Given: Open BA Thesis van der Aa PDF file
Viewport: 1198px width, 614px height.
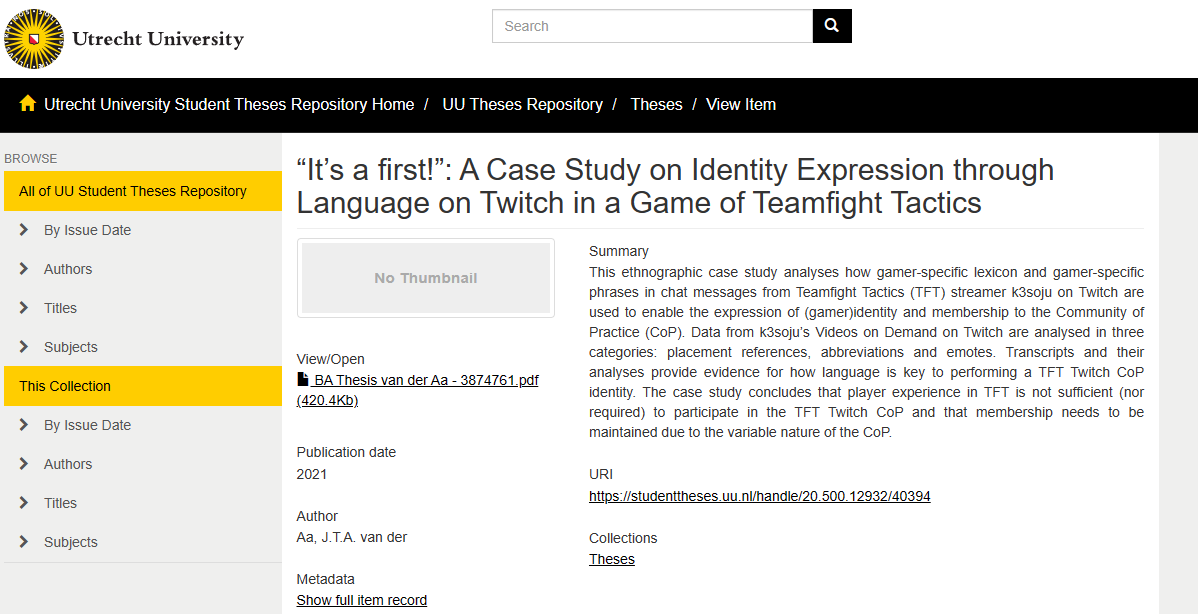Looking at the screenshot, I should pyautogui.click(x=418, y=389).
